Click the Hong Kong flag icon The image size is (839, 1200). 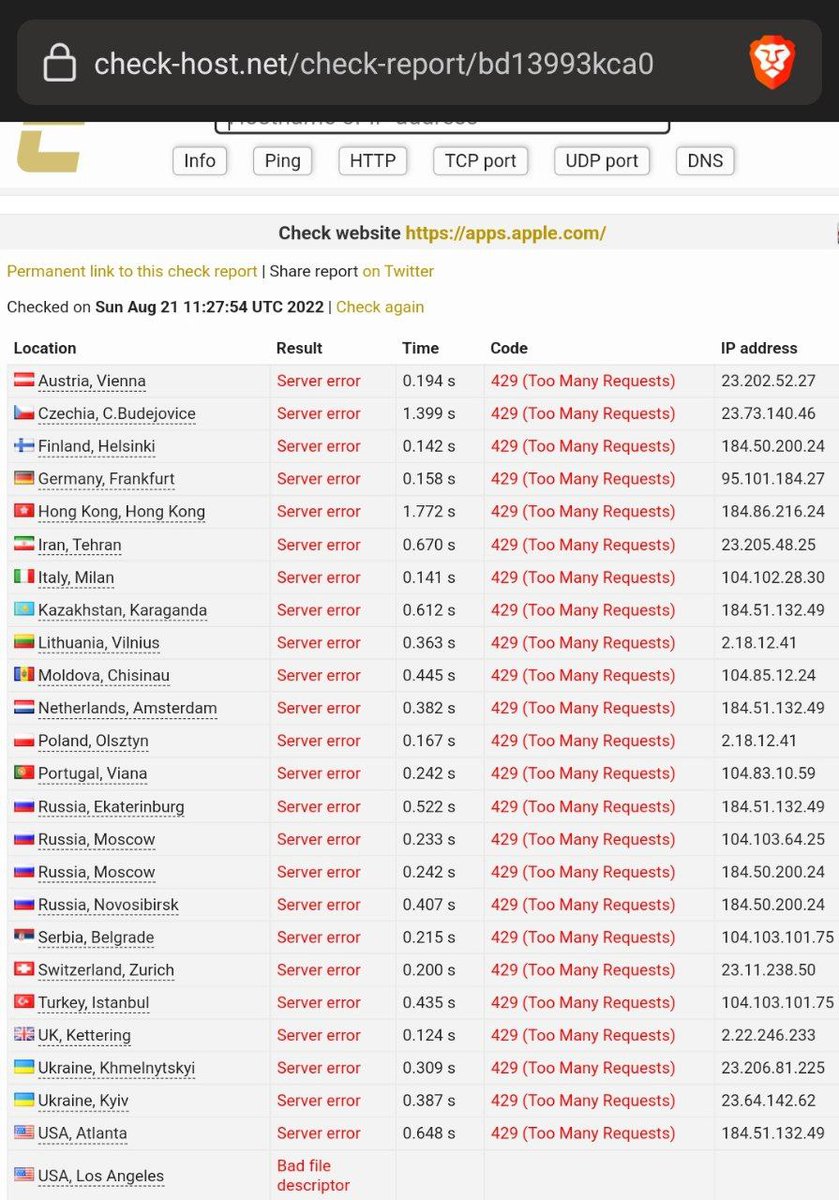[24, 511]
